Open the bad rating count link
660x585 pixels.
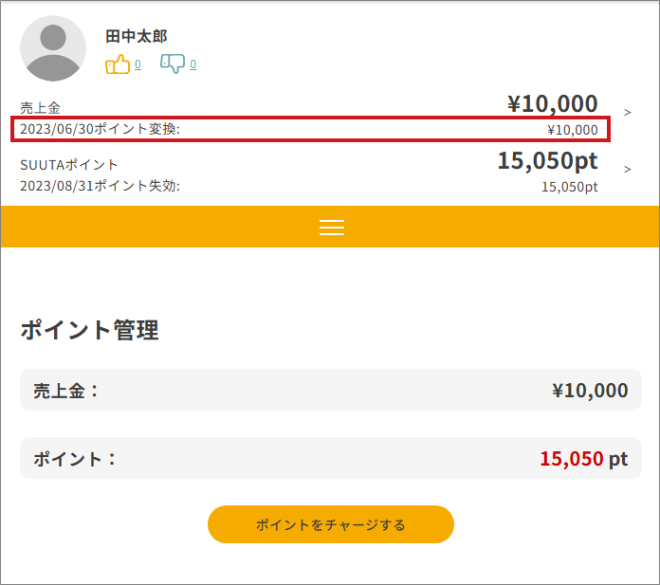pyautogui.click(x=193, y=64)
